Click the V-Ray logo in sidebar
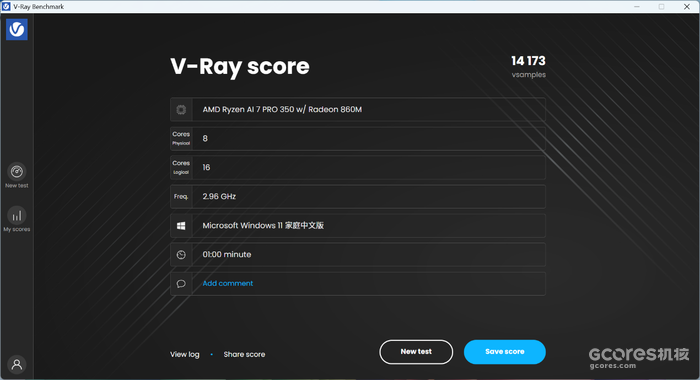Screen dimensions: 700x380 click(17, 29)
